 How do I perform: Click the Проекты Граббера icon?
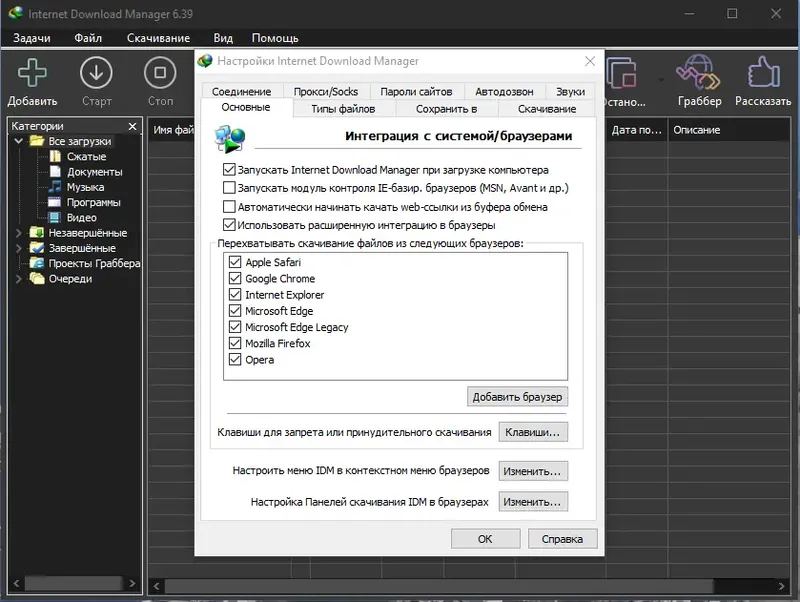pyautogui.click(x=37, y=263)
